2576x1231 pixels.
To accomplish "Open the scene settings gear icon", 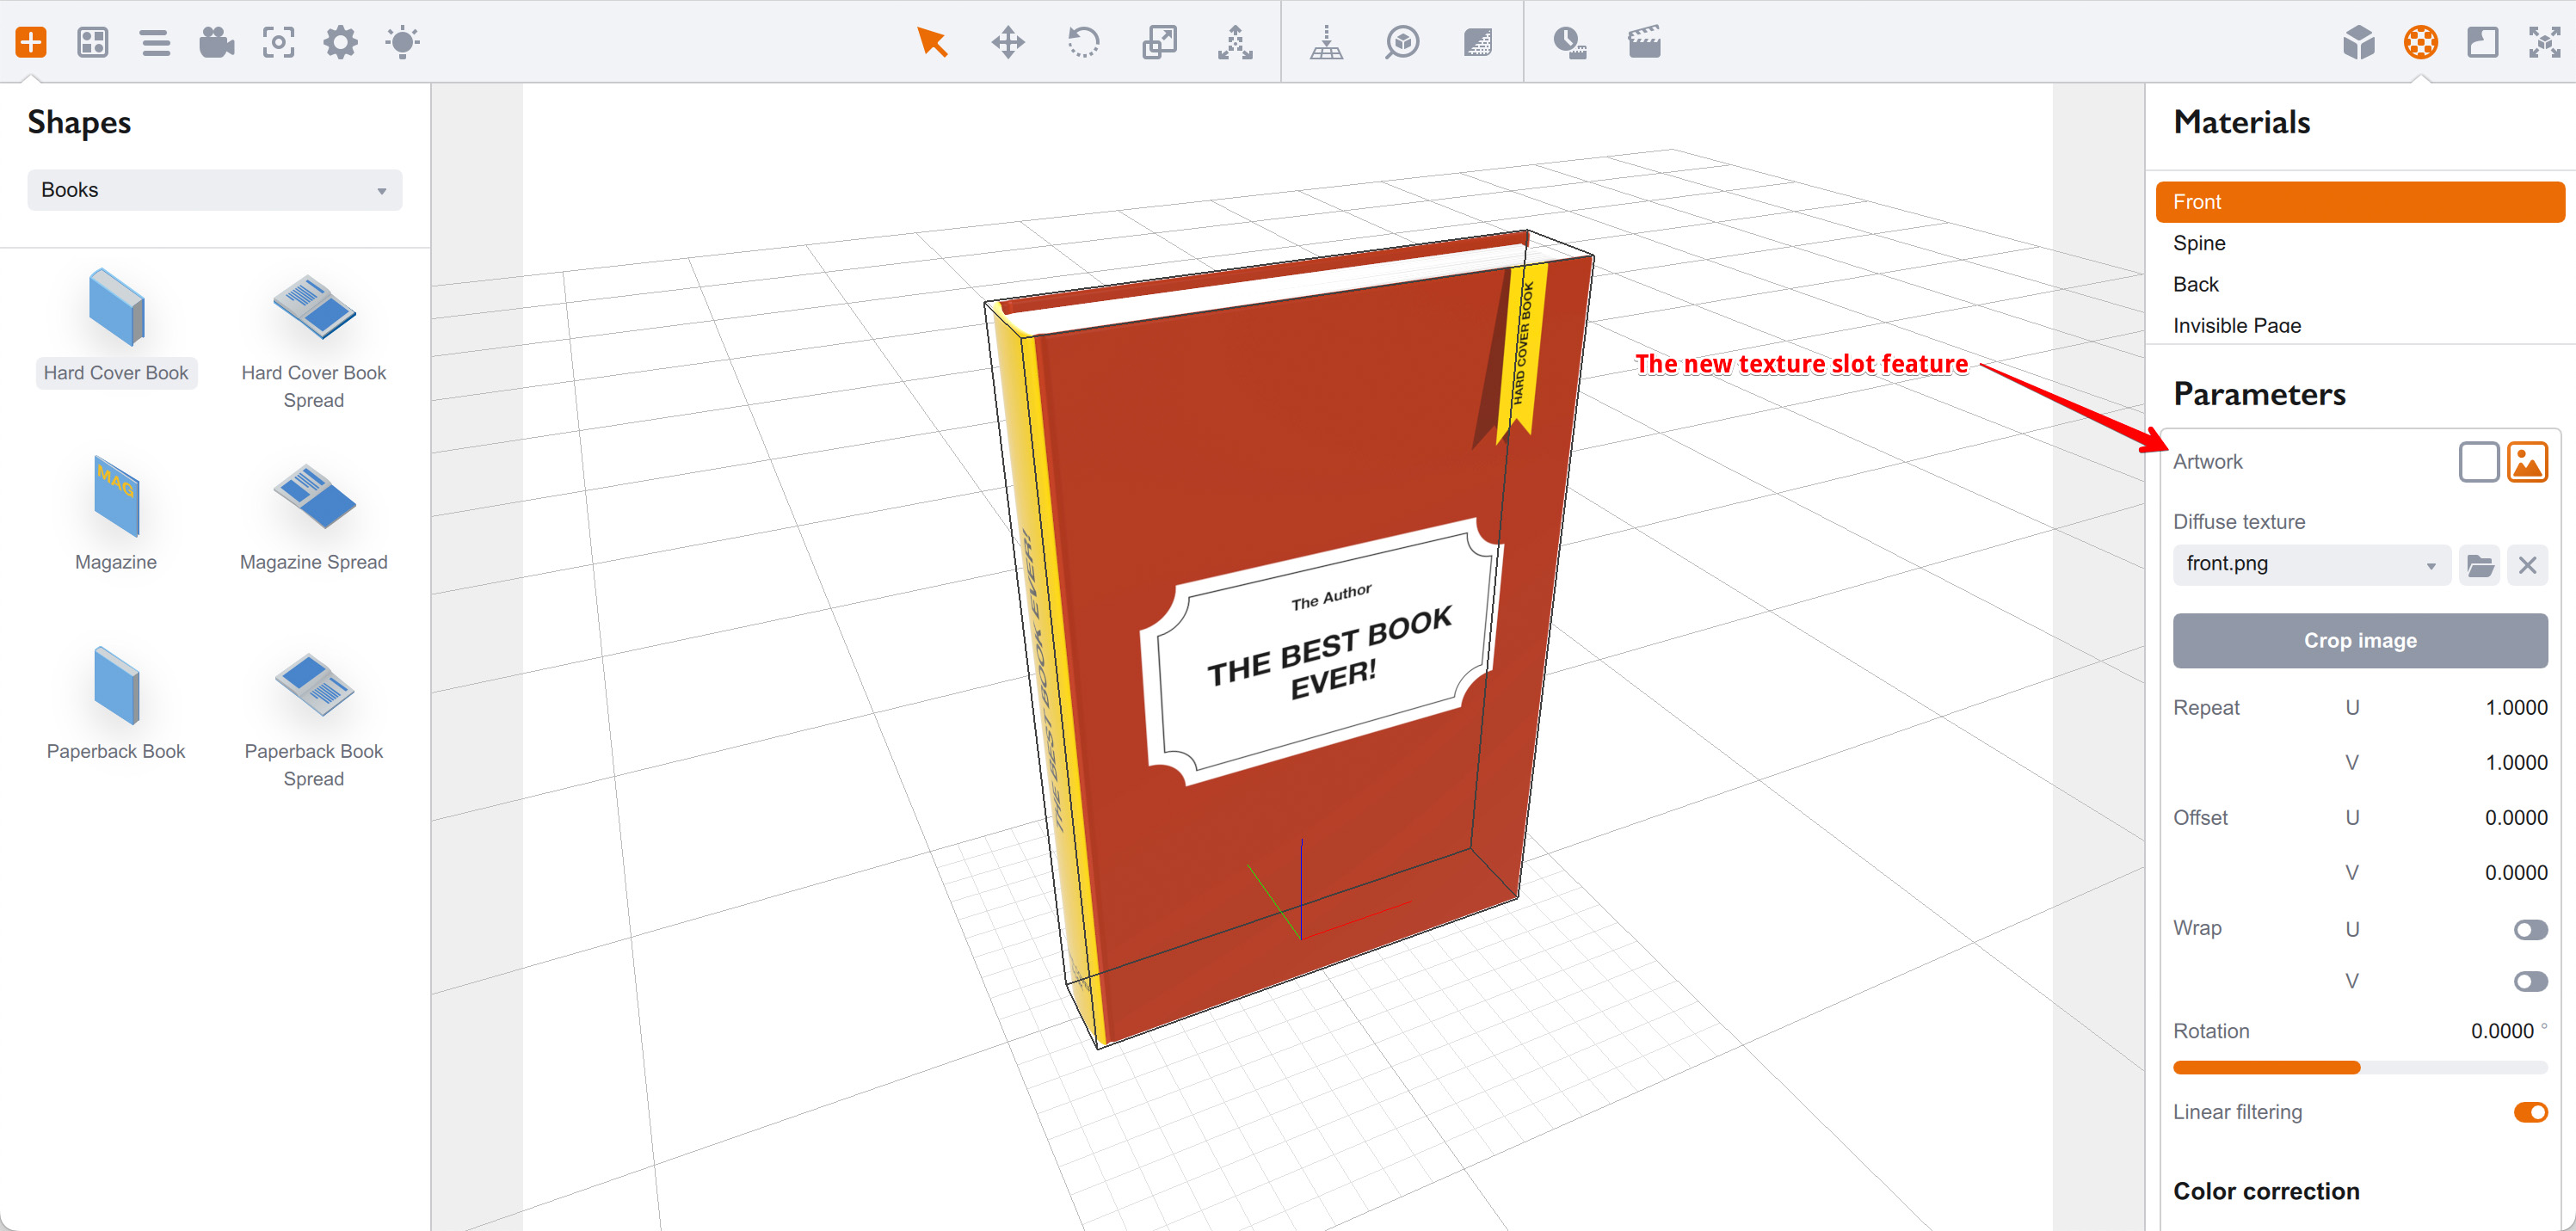I will click(x=340, y=42).
